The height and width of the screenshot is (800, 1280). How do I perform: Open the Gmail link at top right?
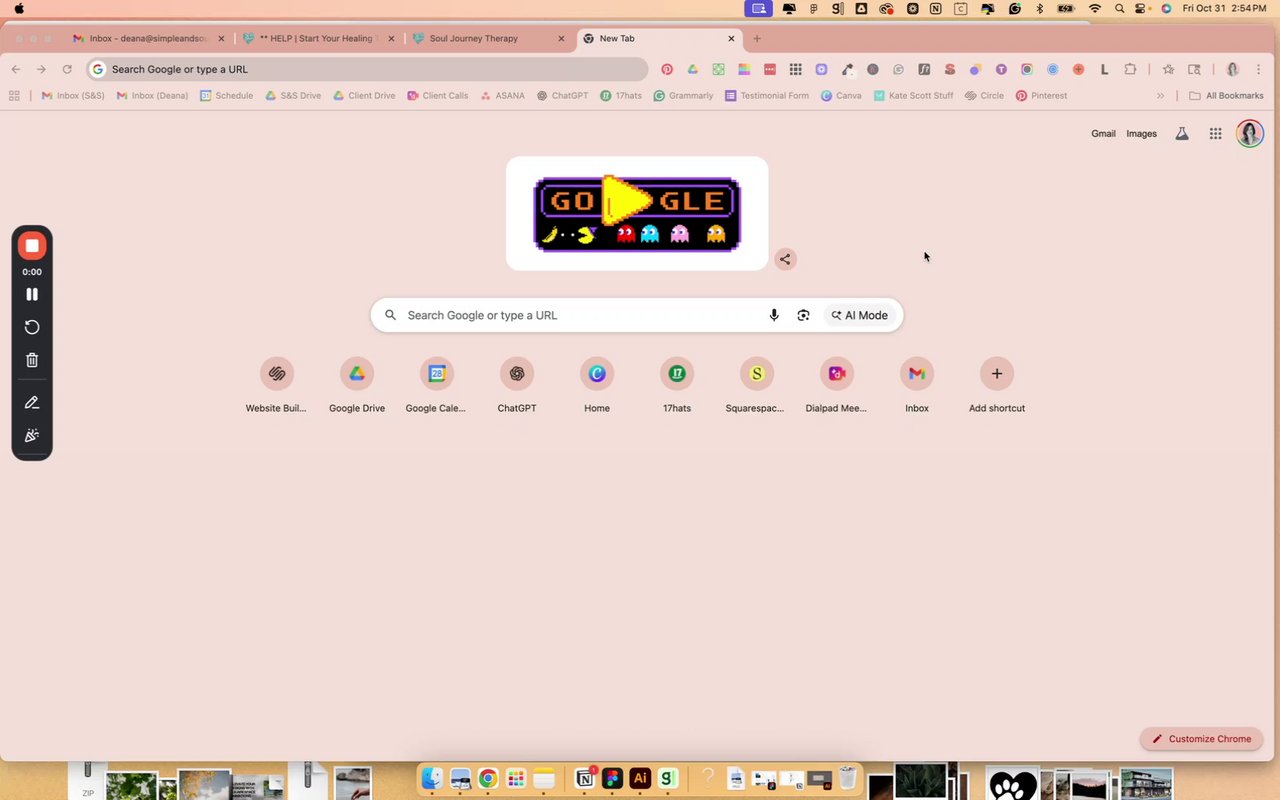[1103, 134]
